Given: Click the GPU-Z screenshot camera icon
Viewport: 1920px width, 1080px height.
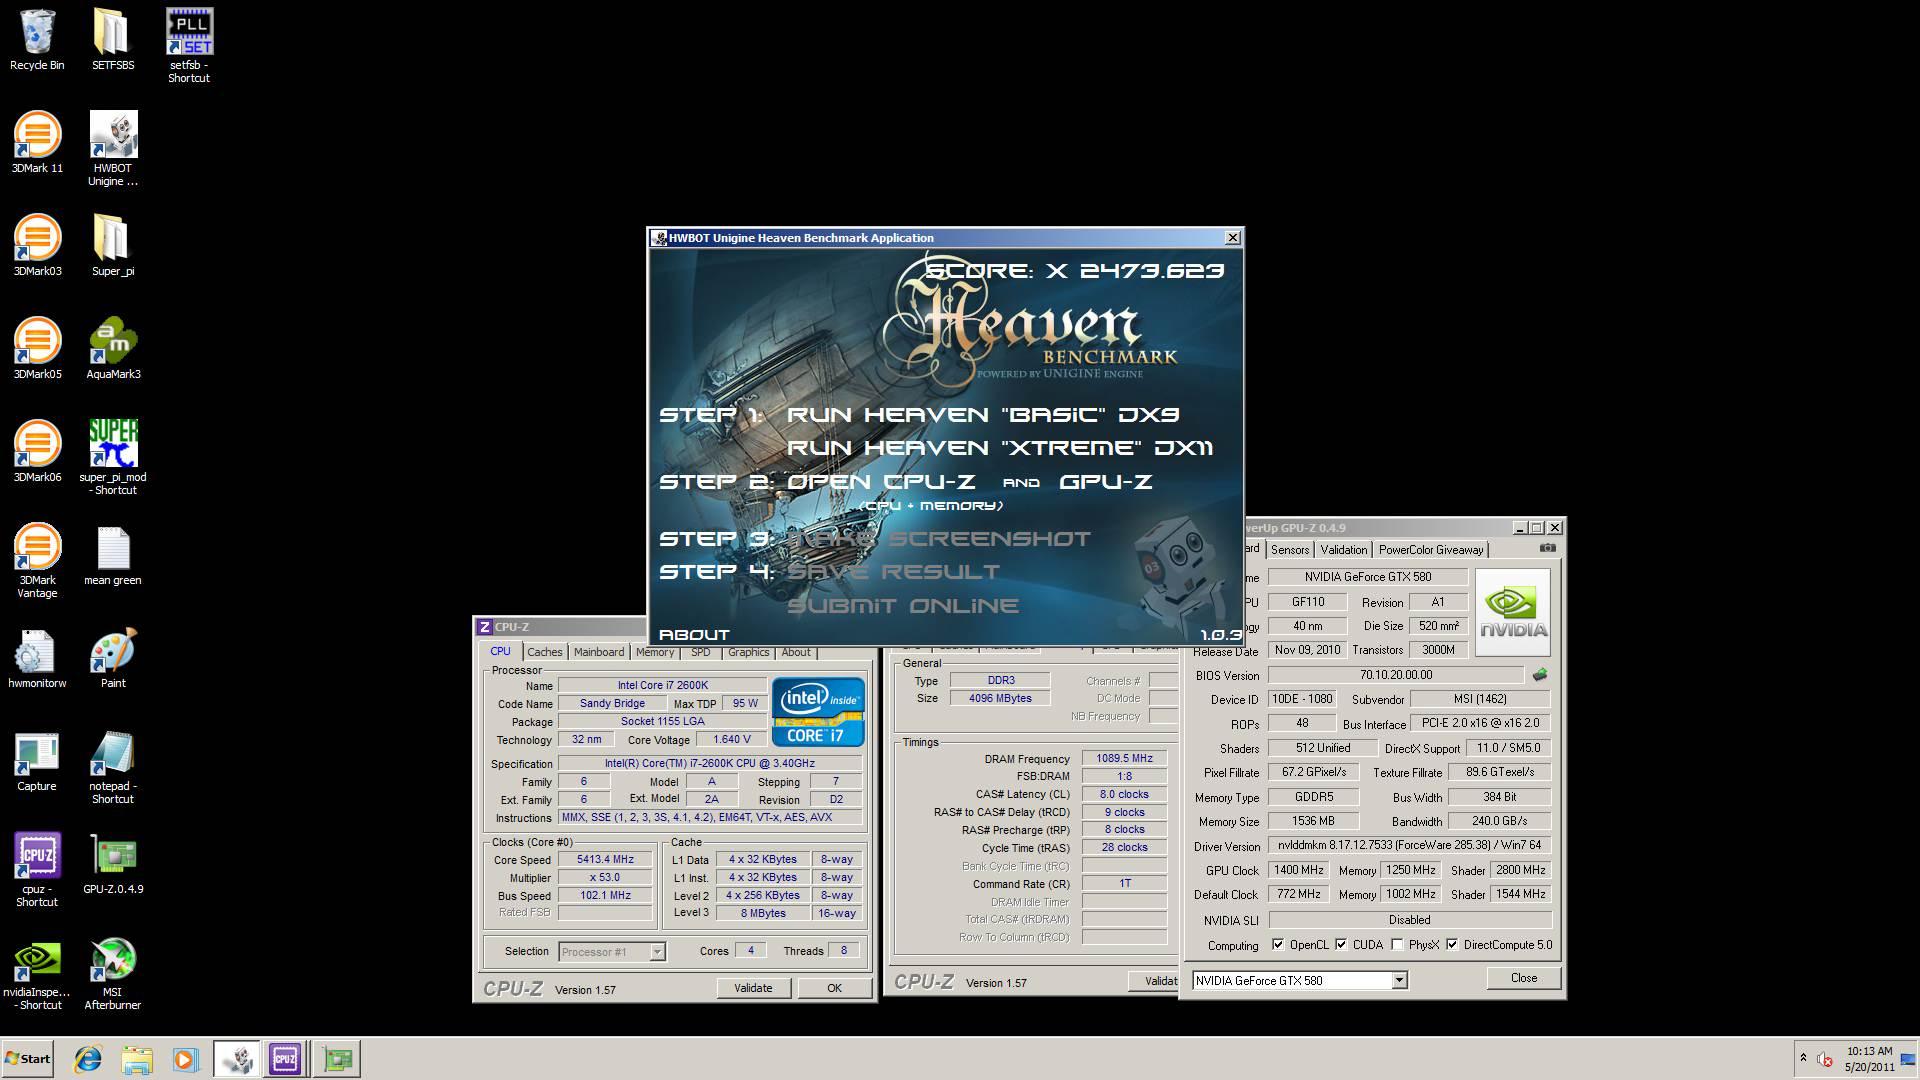Looking at the screenshot, I should click(x=1548, y=548).
